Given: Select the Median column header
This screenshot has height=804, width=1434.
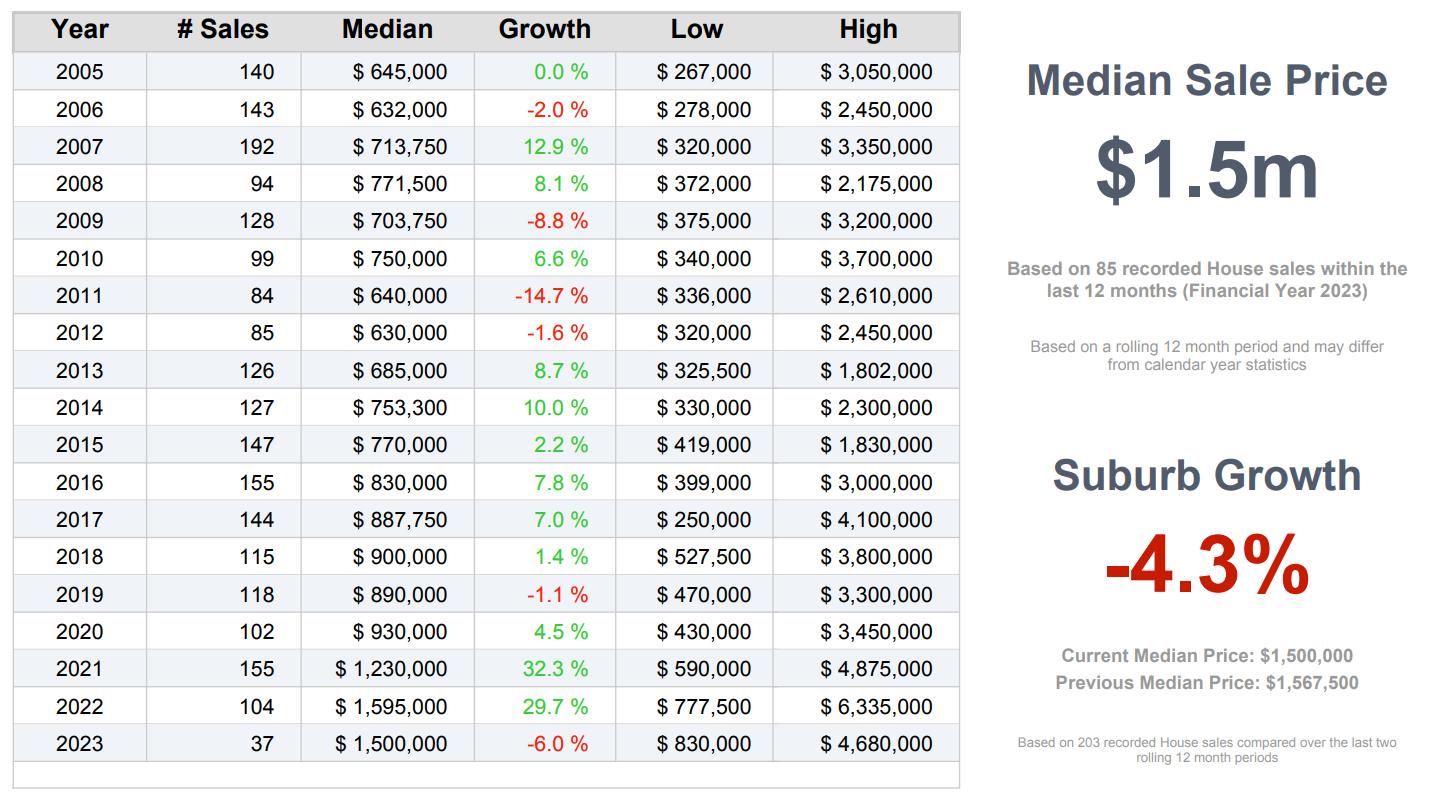Looking at the screenshot, I should pos(387,30).
